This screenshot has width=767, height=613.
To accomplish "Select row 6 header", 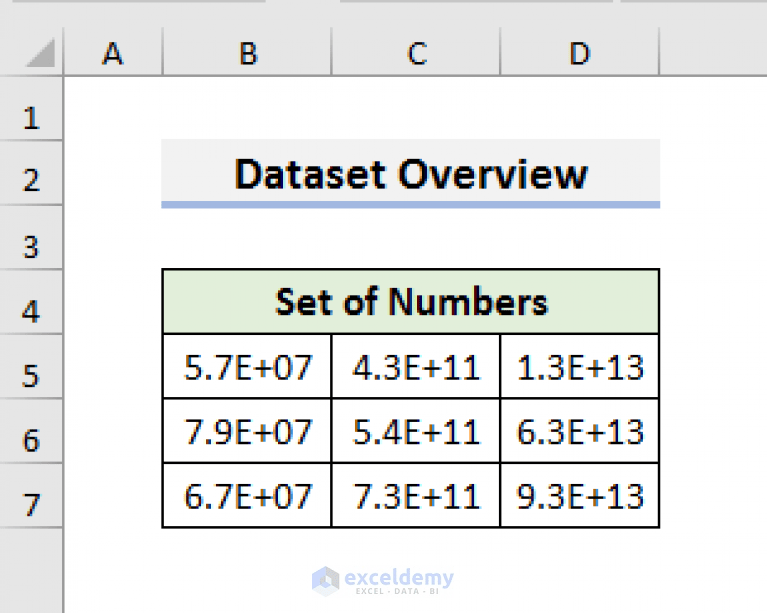I will tap(31, 431).
